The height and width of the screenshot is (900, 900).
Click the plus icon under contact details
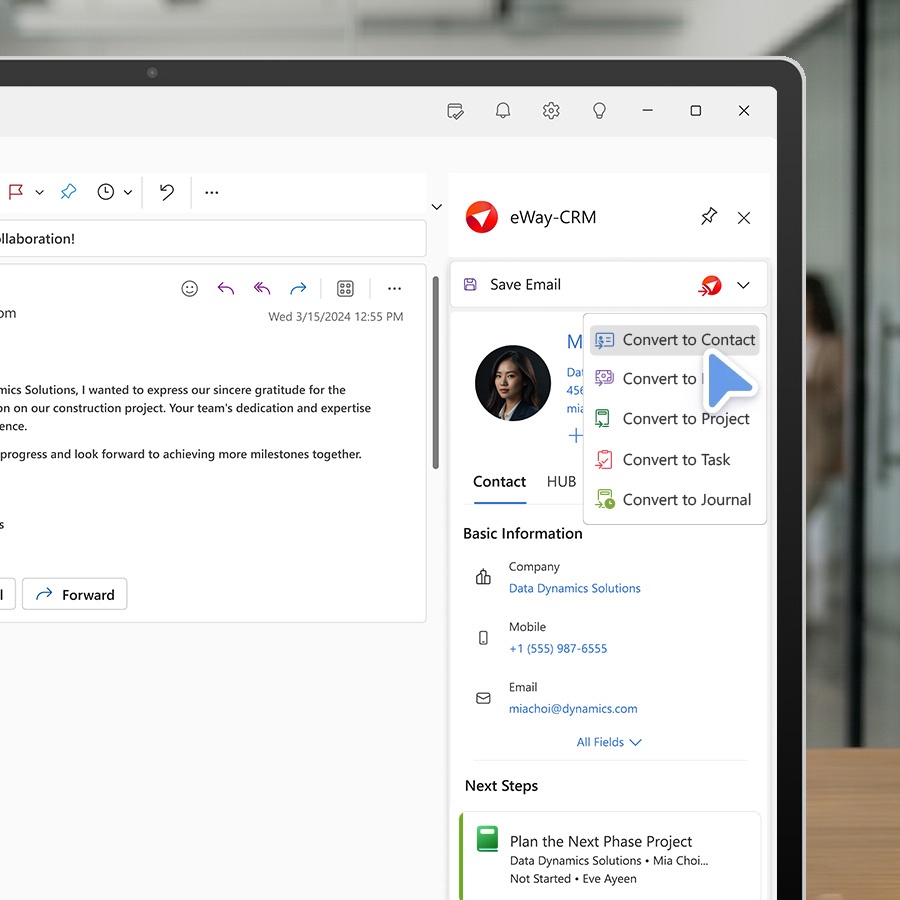coord(575,436)
